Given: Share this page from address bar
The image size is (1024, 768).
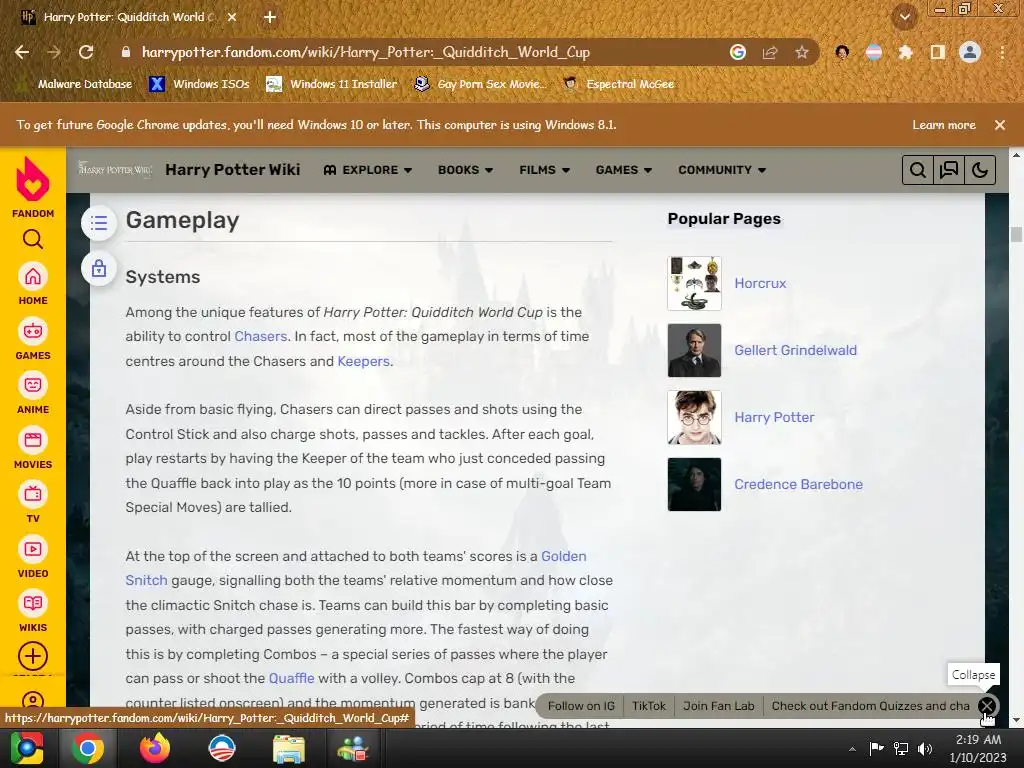Looking at the screenshot, I should point(770,52).
